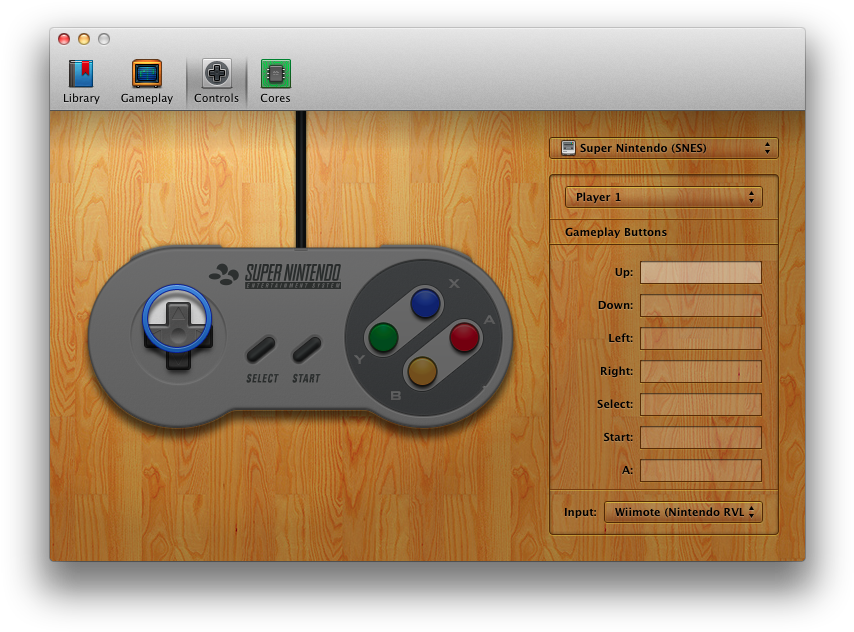Click the Up key binding field
This screenshot has height=632, width=854.
701,272
